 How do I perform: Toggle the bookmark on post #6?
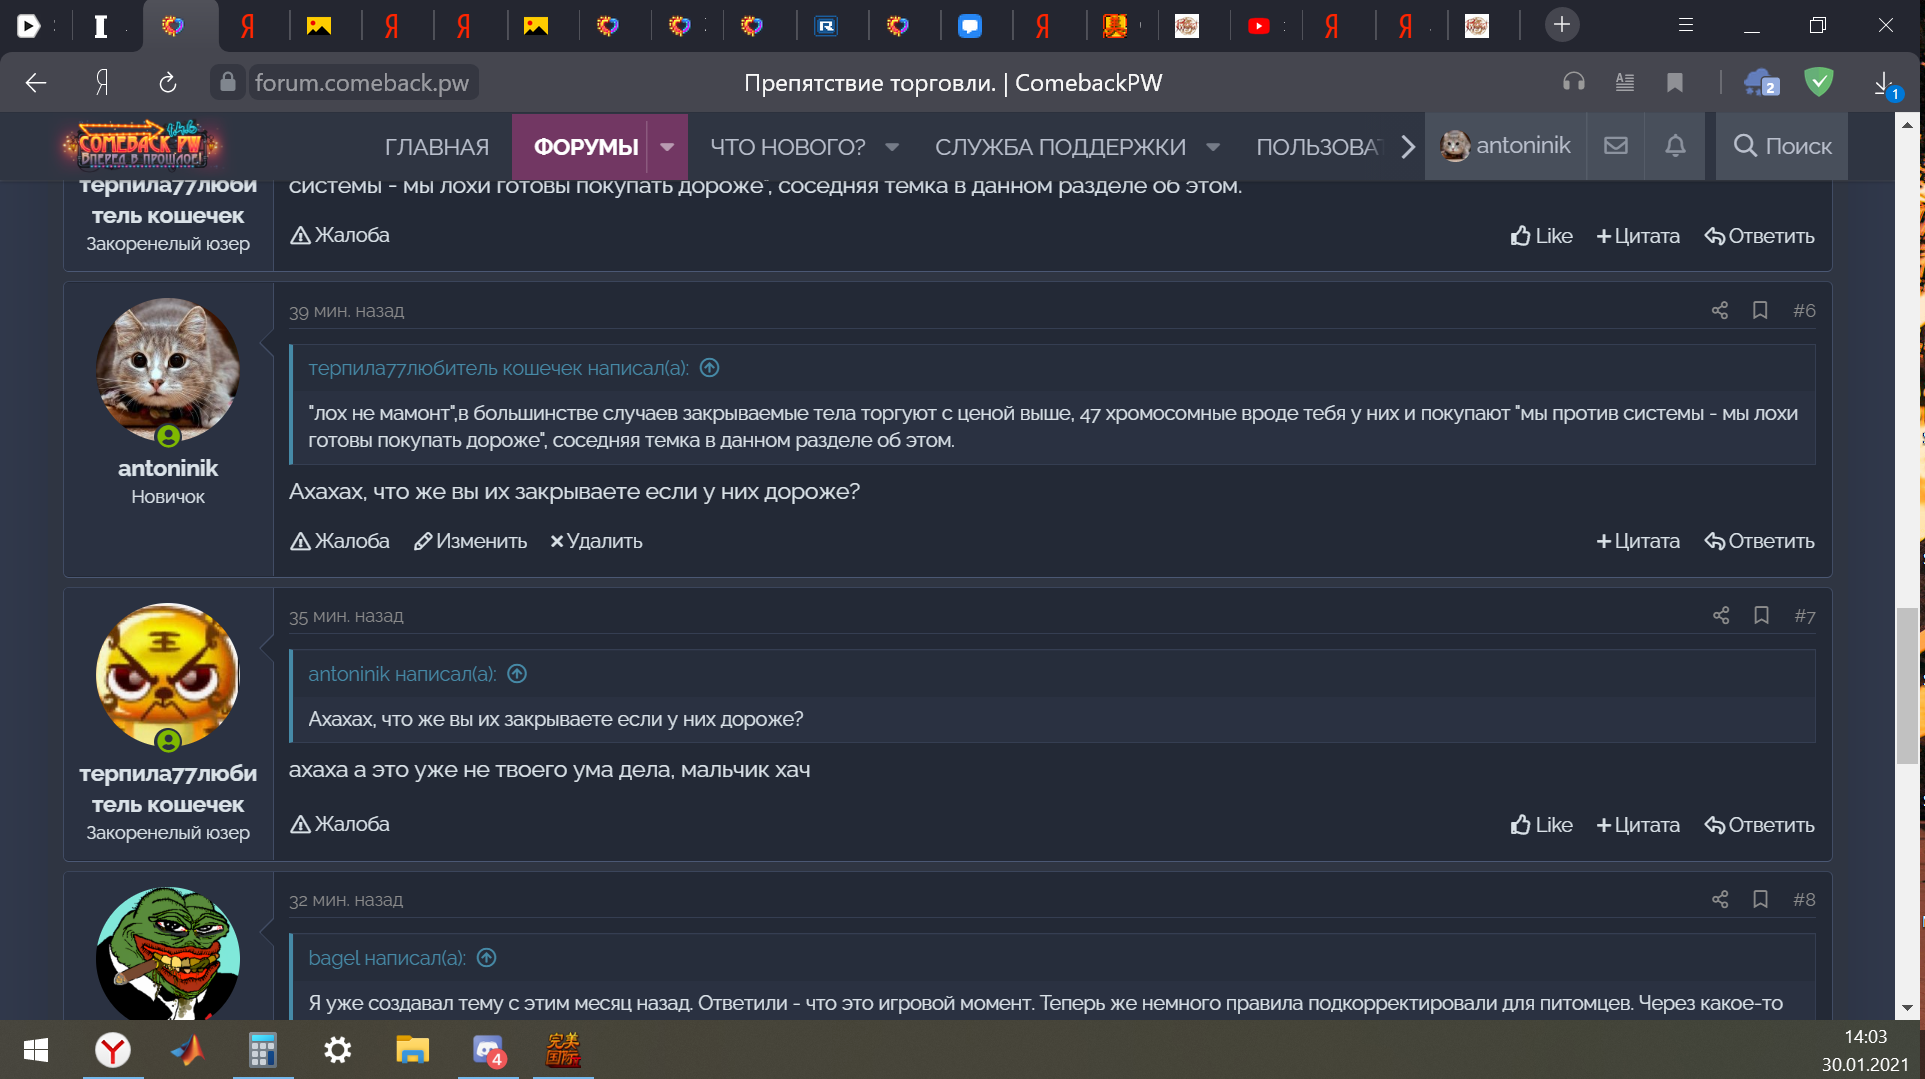(1760, 310)
